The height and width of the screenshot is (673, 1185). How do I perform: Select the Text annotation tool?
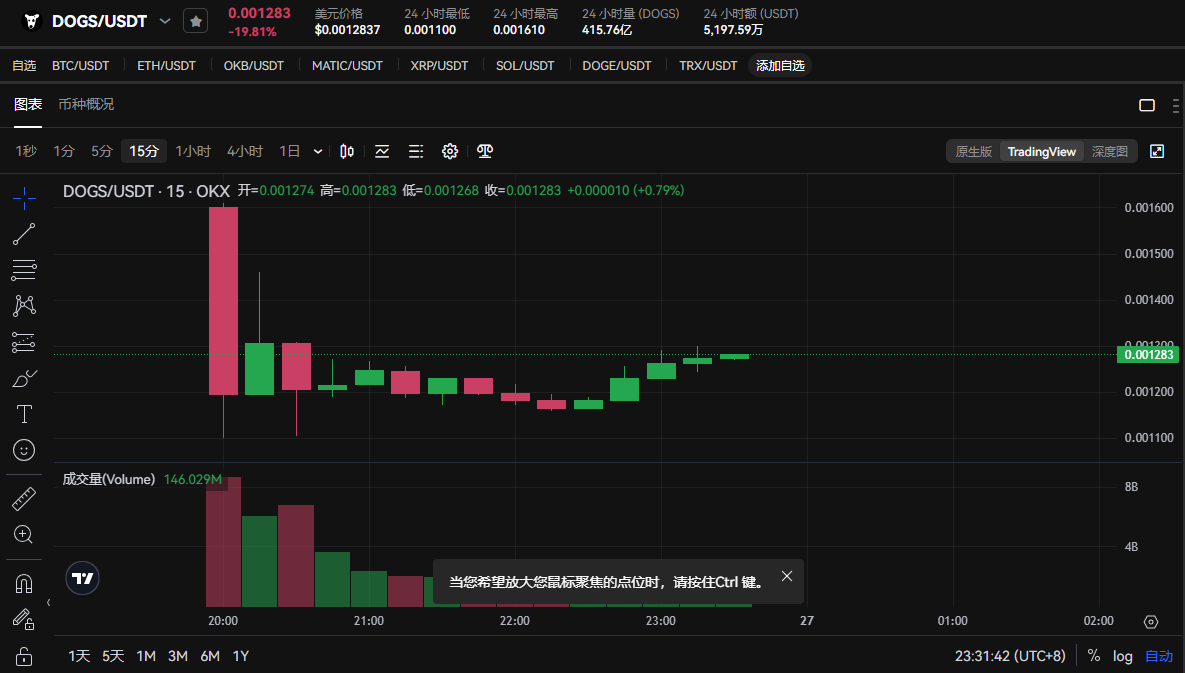(x=24, y=414)
